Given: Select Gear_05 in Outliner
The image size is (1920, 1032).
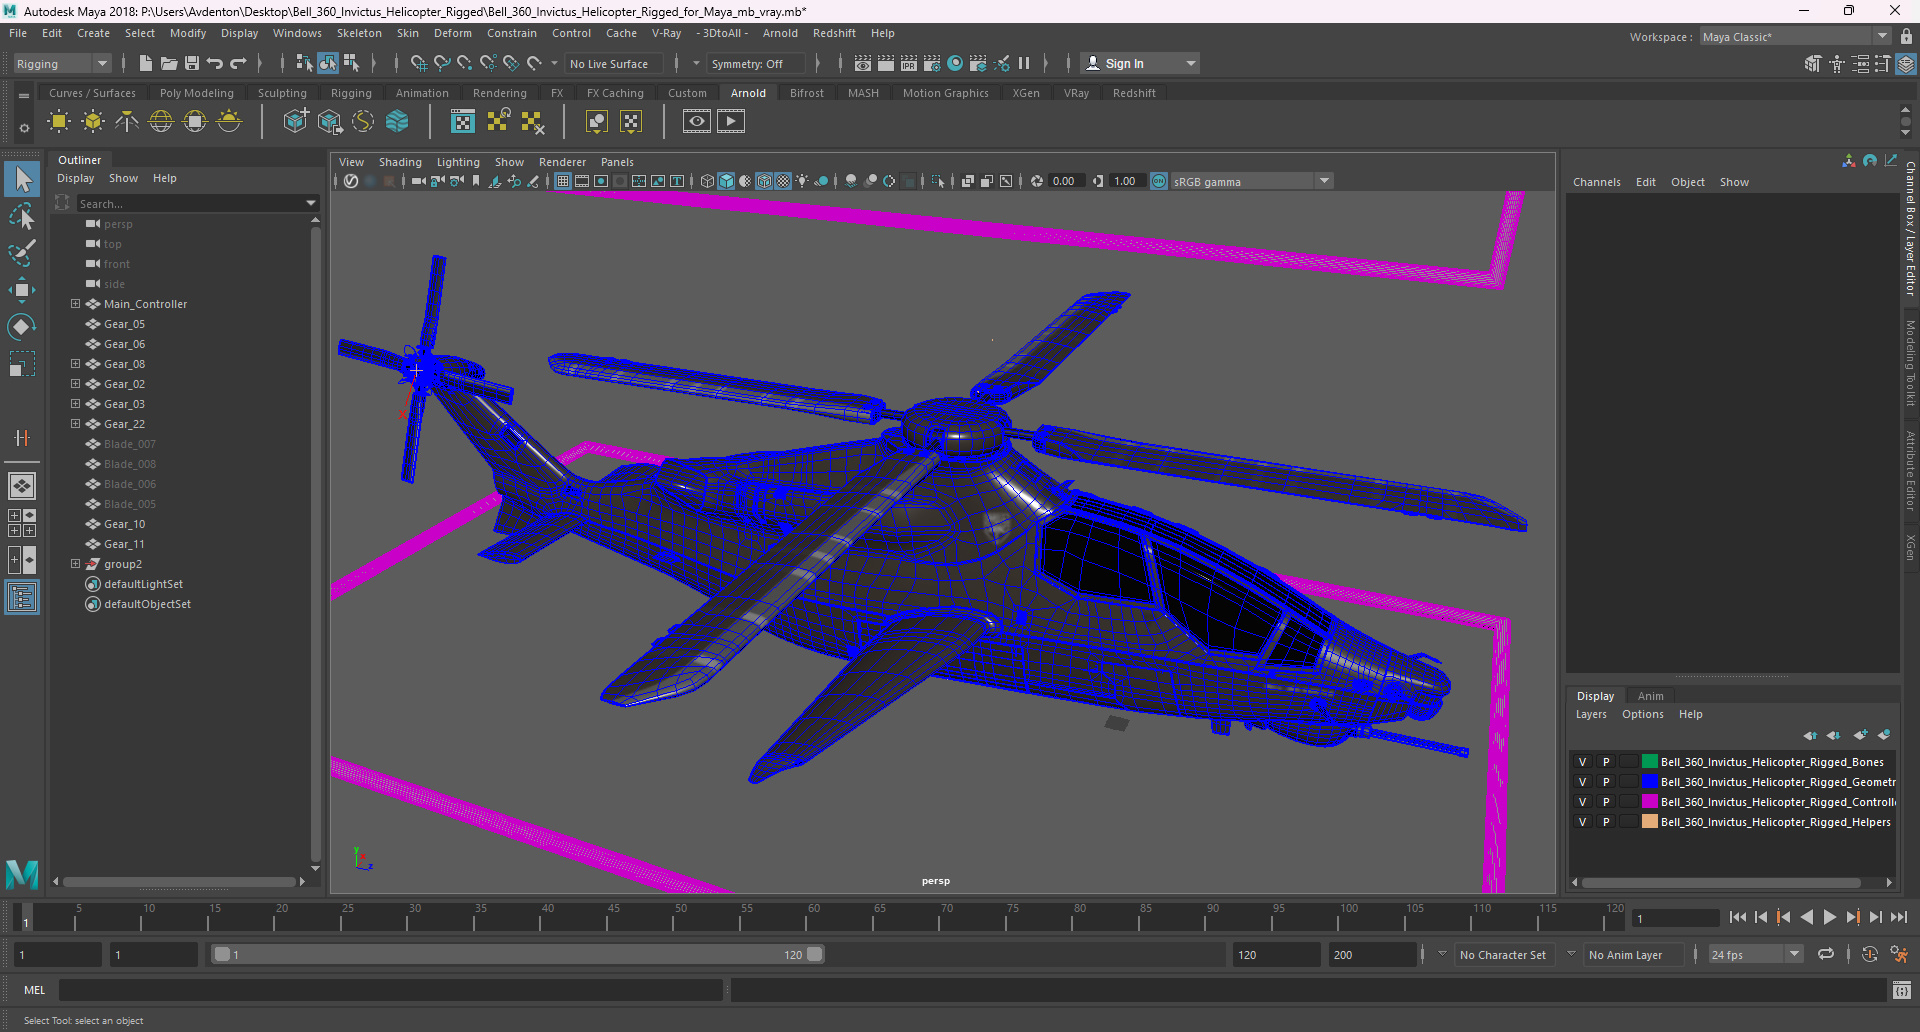Looking at the screenshot, I should [x=124, y=324].
